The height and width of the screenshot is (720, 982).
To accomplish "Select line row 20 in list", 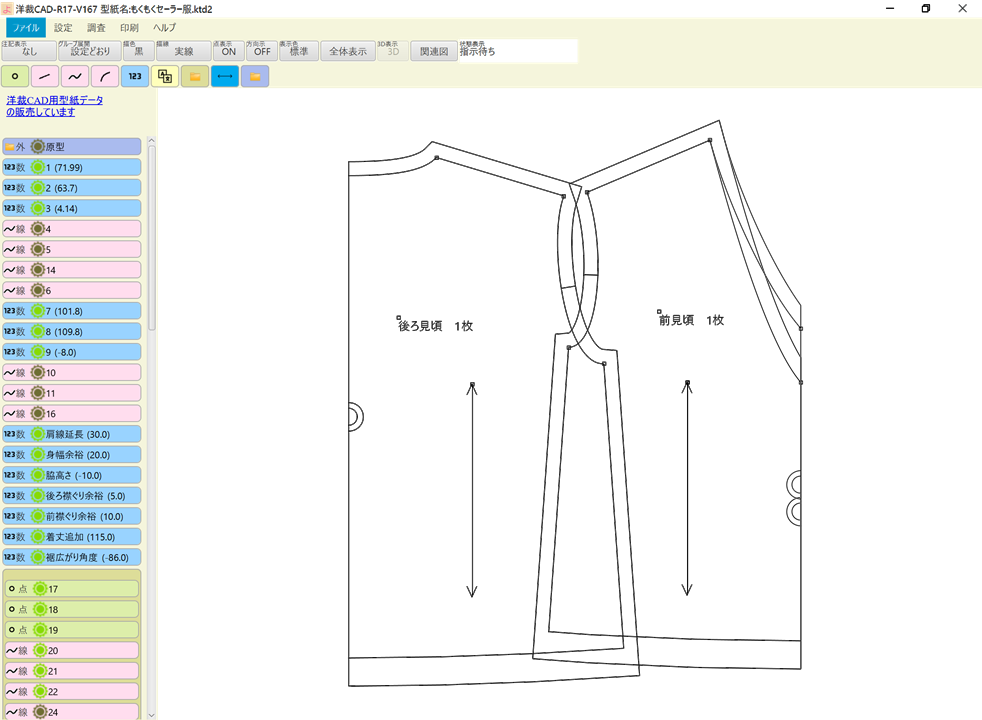I will [71, 651].
